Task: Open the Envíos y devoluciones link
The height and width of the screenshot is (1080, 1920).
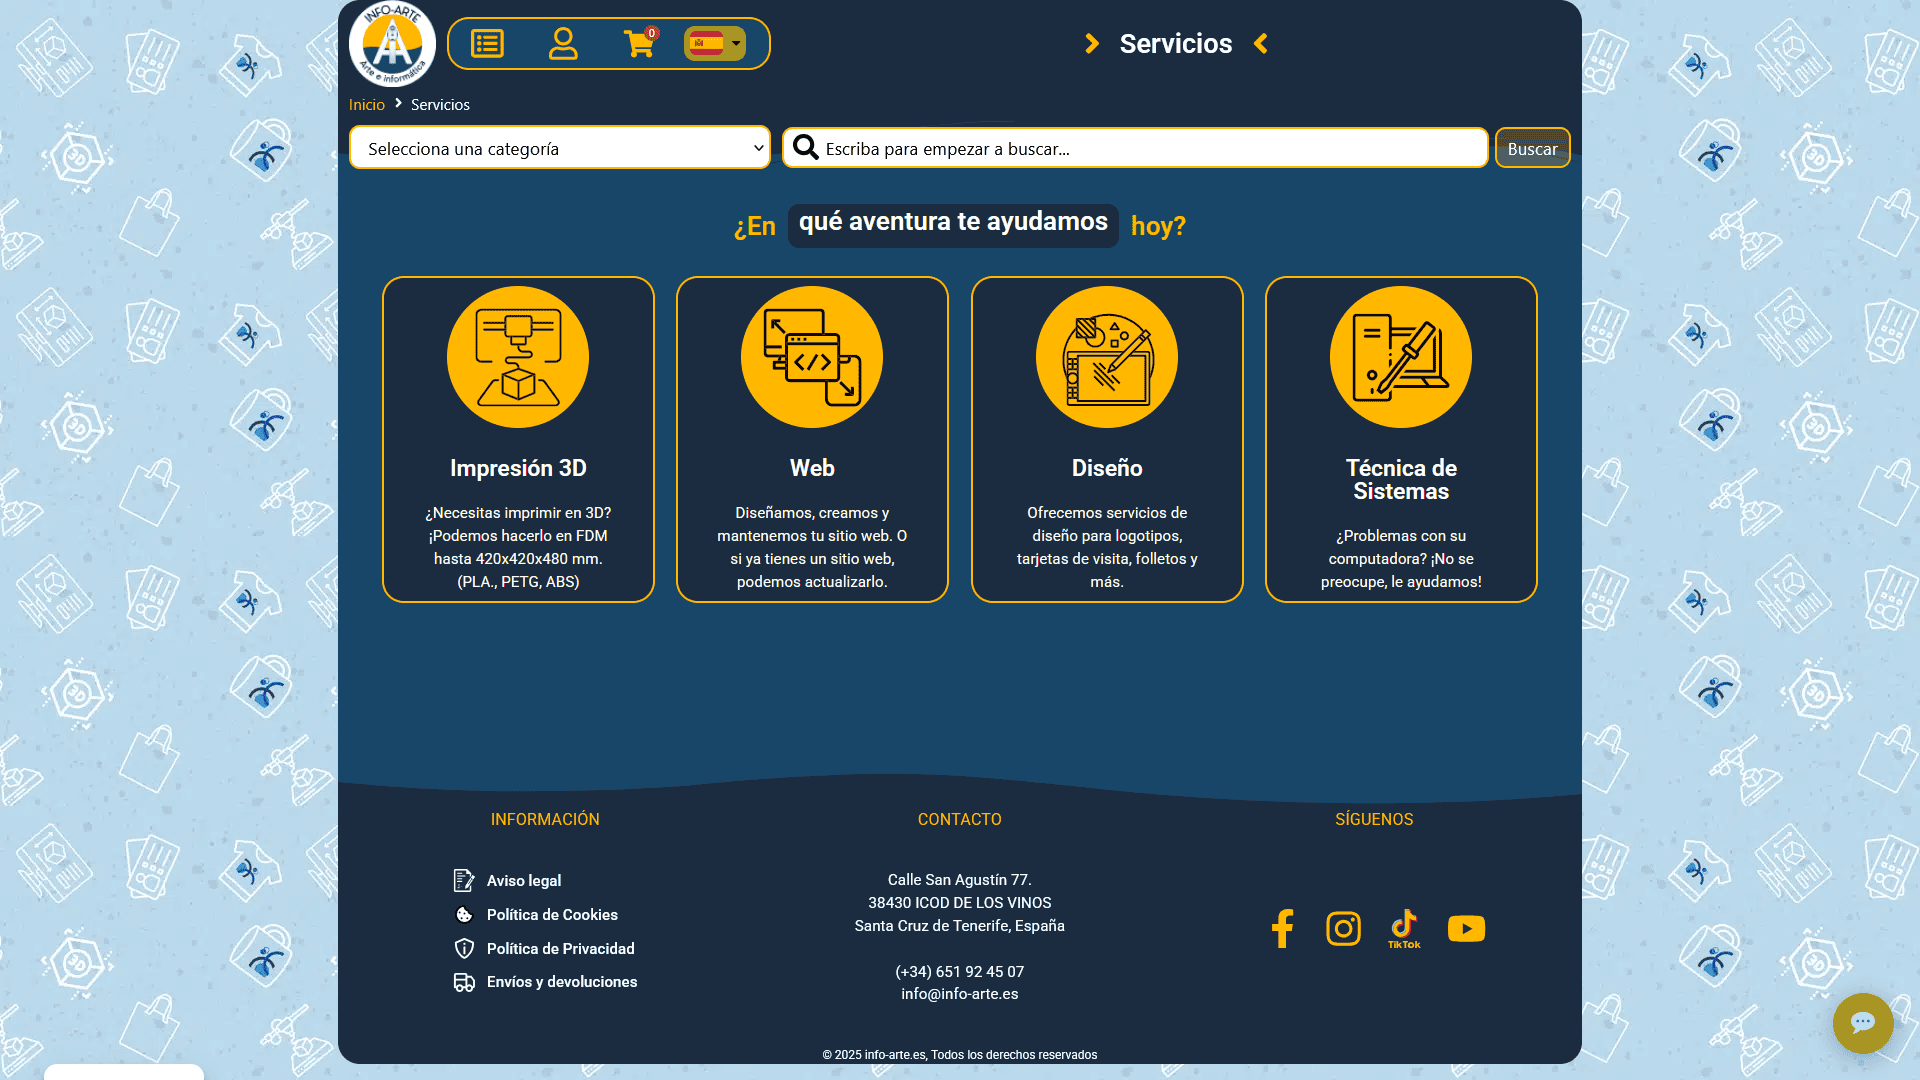Action: (x=561, y=982)
